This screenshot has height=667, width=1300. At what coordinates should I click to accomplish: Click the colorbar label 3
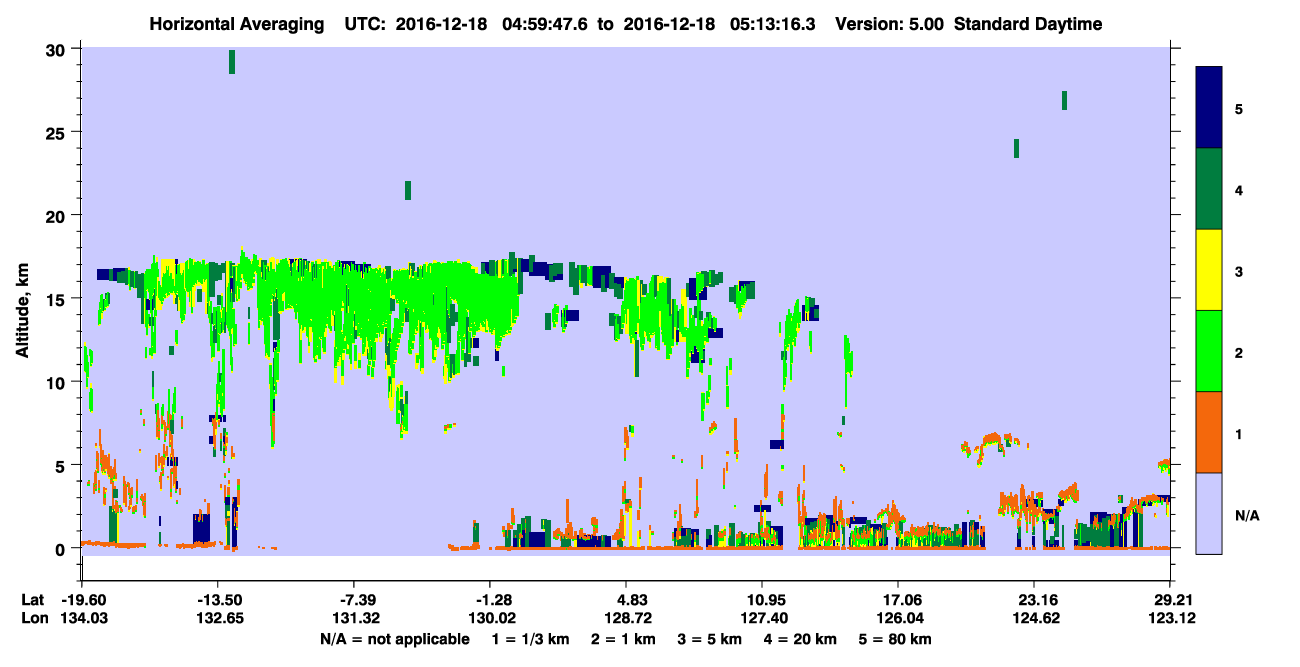tap(1239, 271)
